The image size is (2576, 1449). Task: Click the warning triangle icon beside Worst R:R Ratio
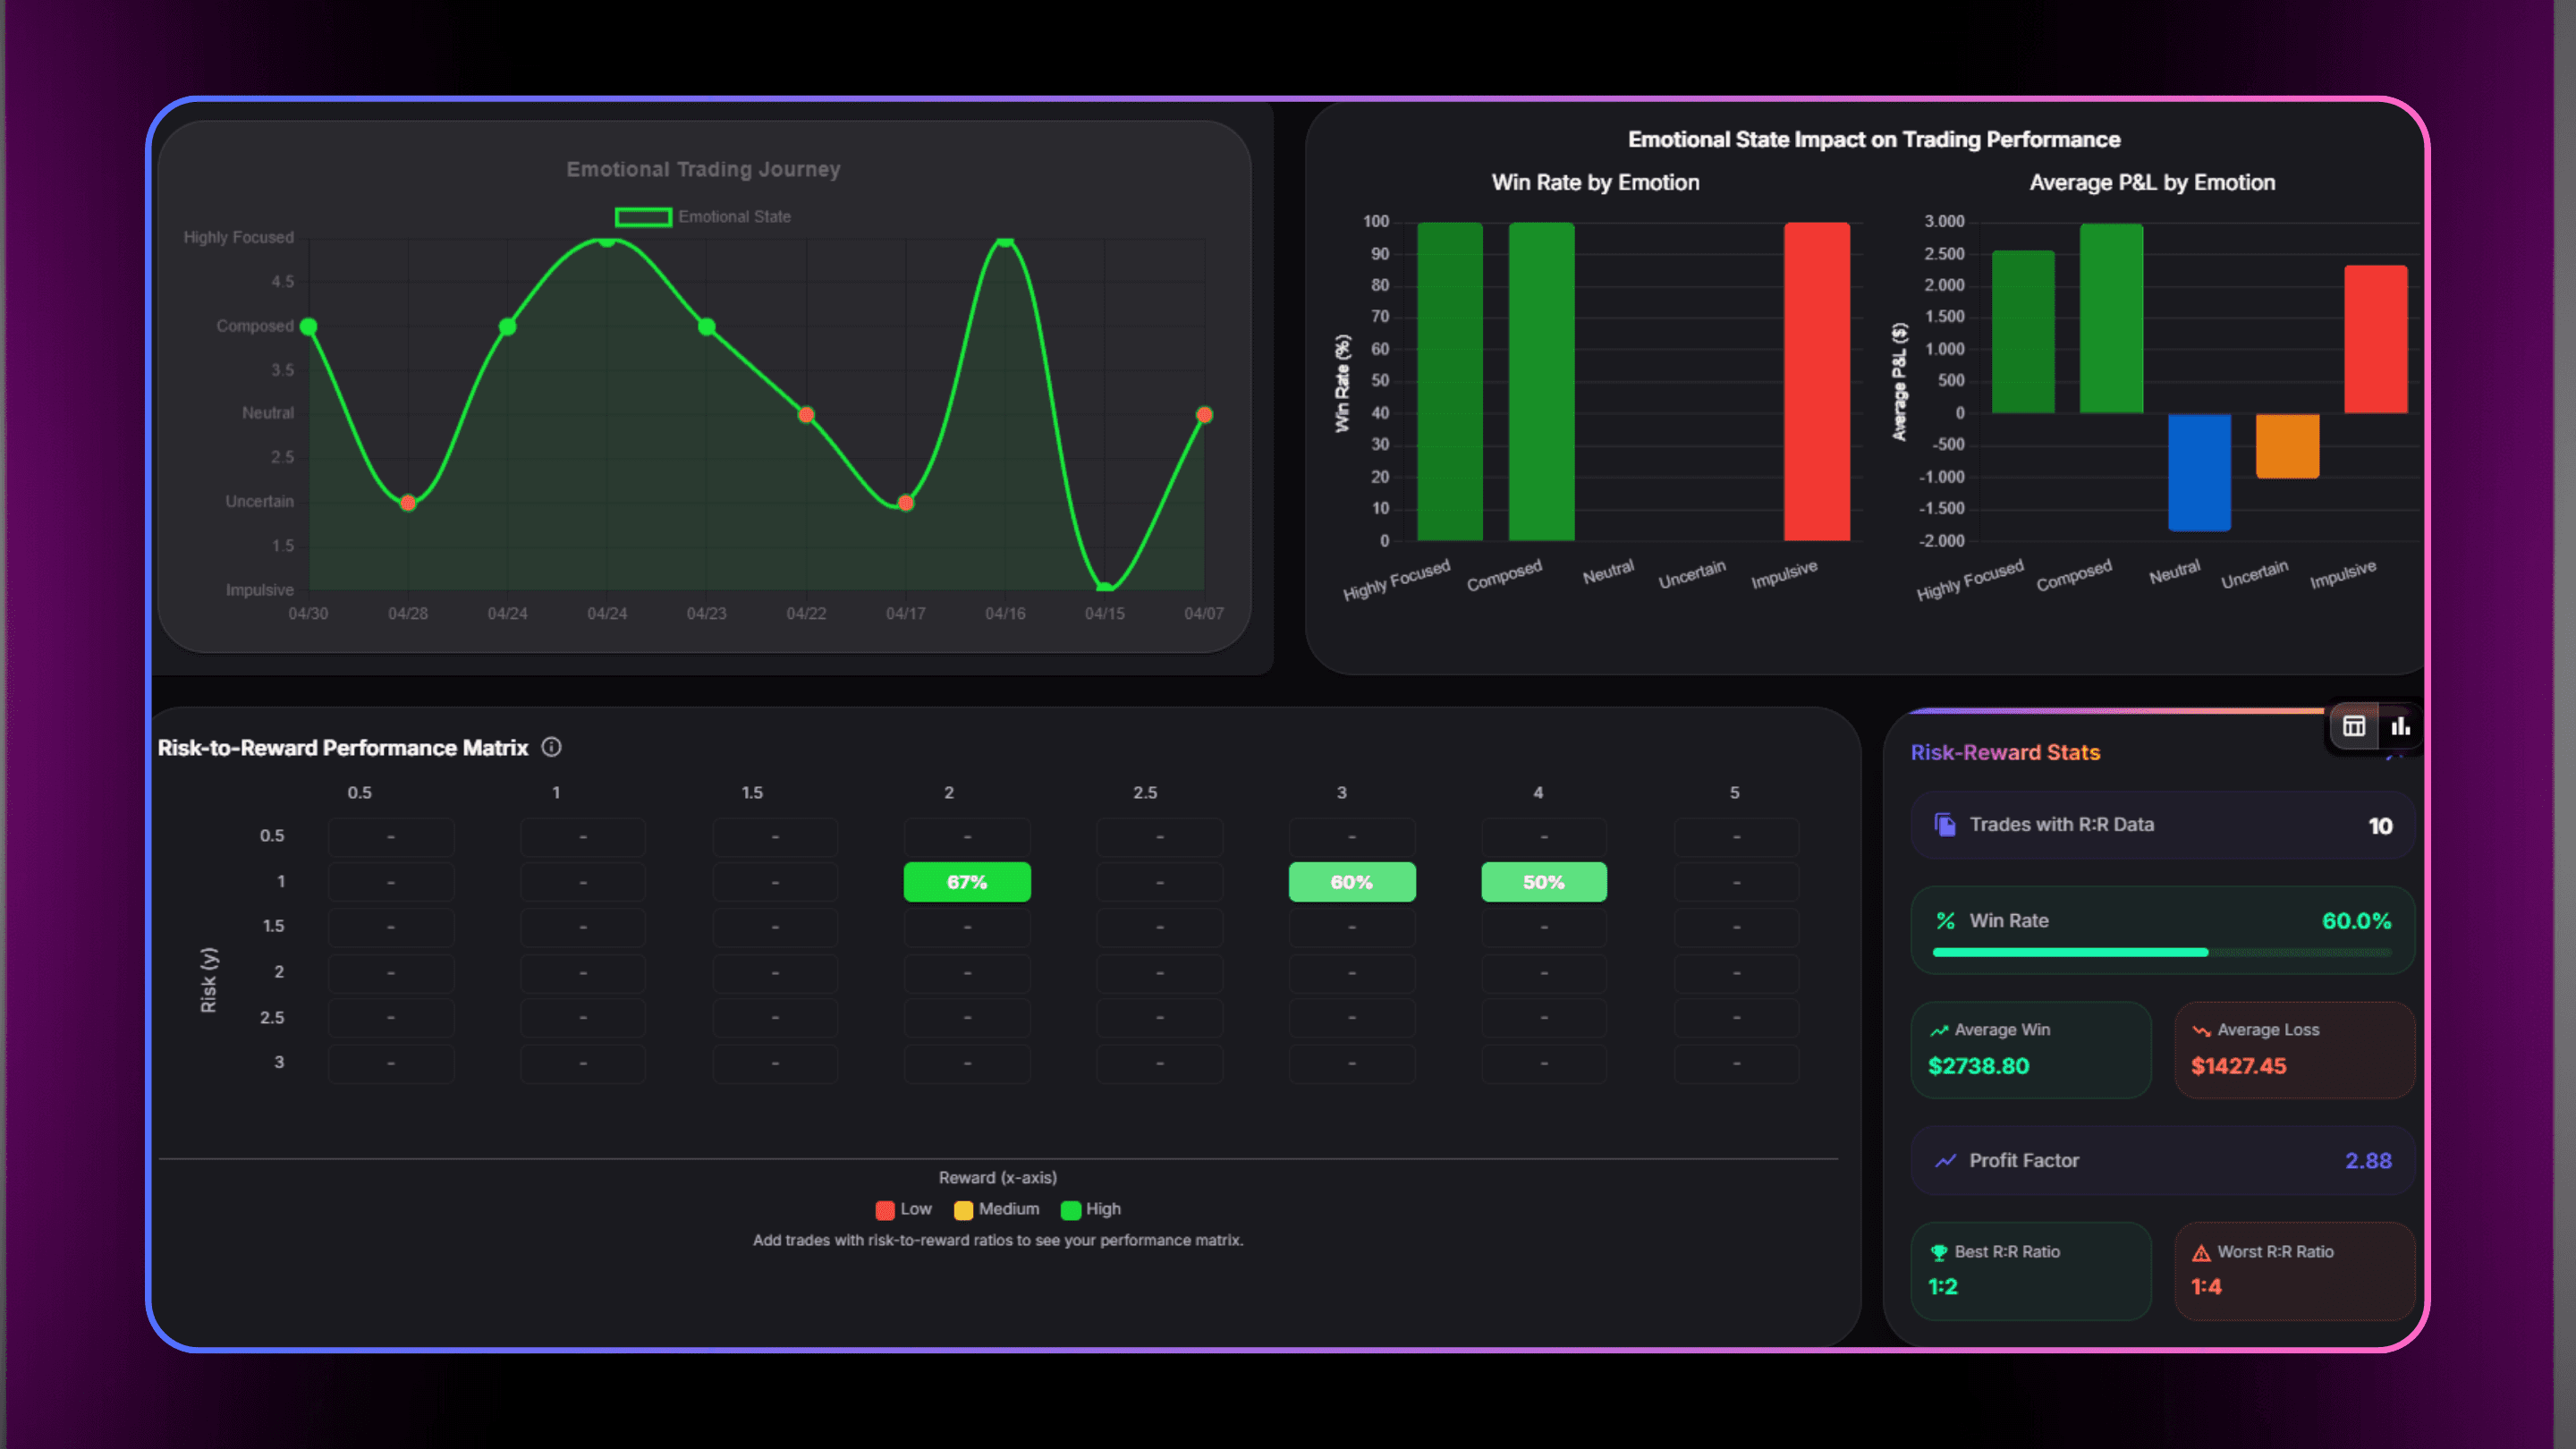[2201, 1253]
